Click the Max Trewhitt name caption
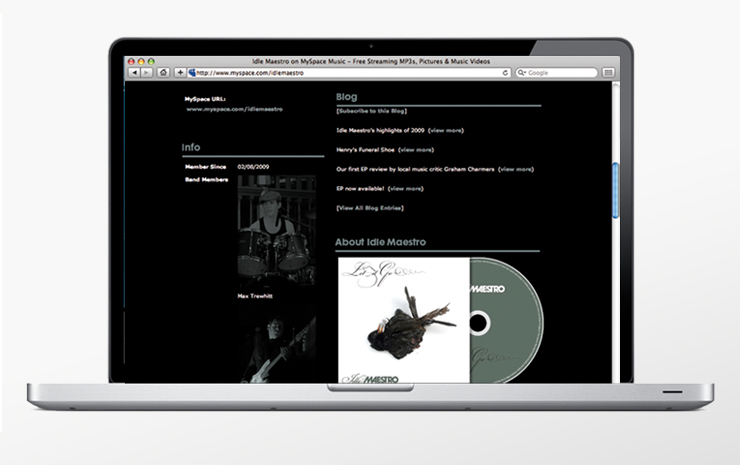This screenshot has height=465, width=740. 255,296
